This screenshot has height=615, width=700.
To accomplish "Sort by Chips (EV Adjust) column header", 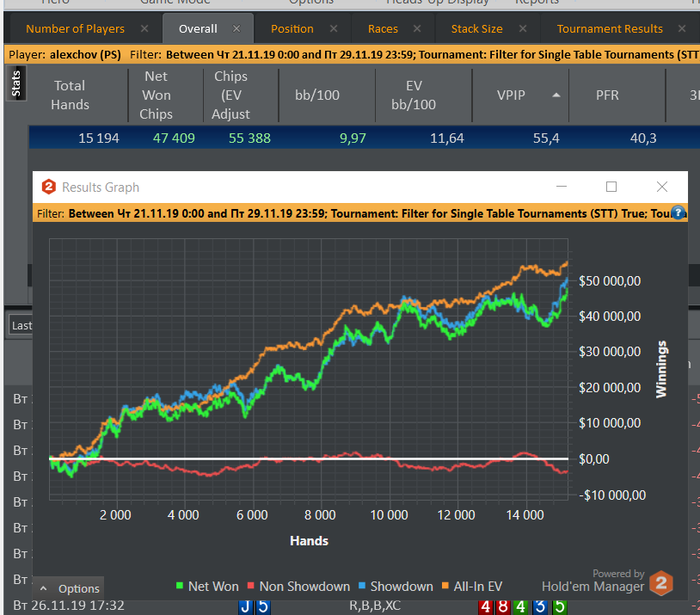I will pyautogui.click(x=230, y=95).
